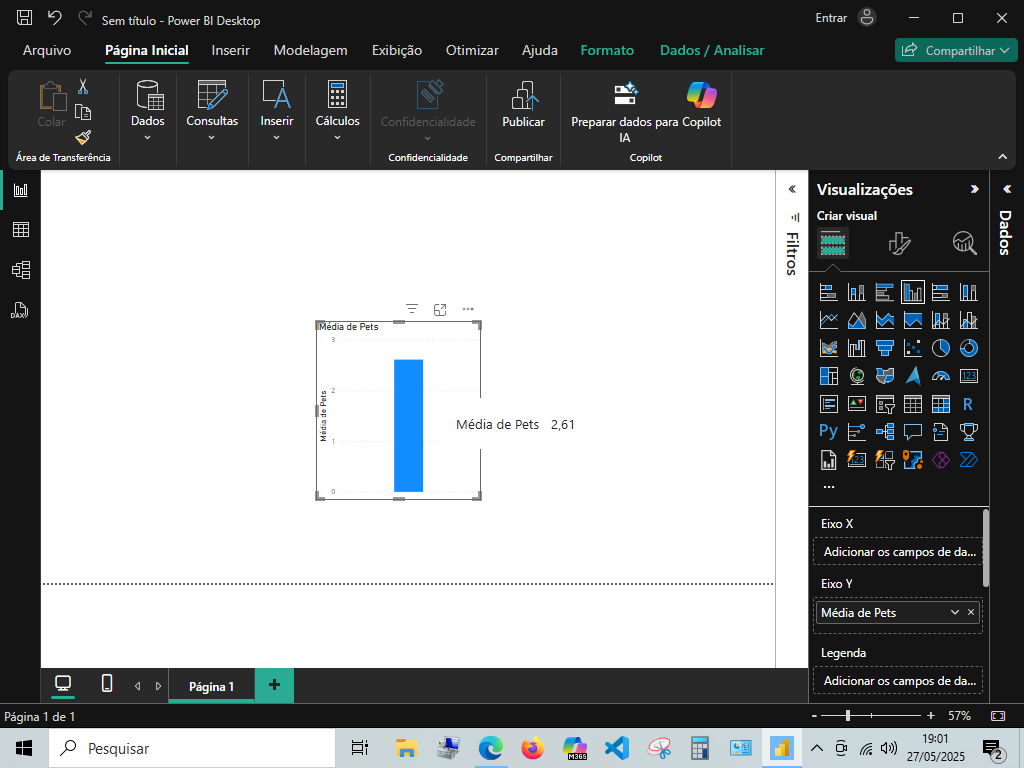The image size is (1024, 768).
Task: Enter focus mode on the chart visual
Action: 440,309
